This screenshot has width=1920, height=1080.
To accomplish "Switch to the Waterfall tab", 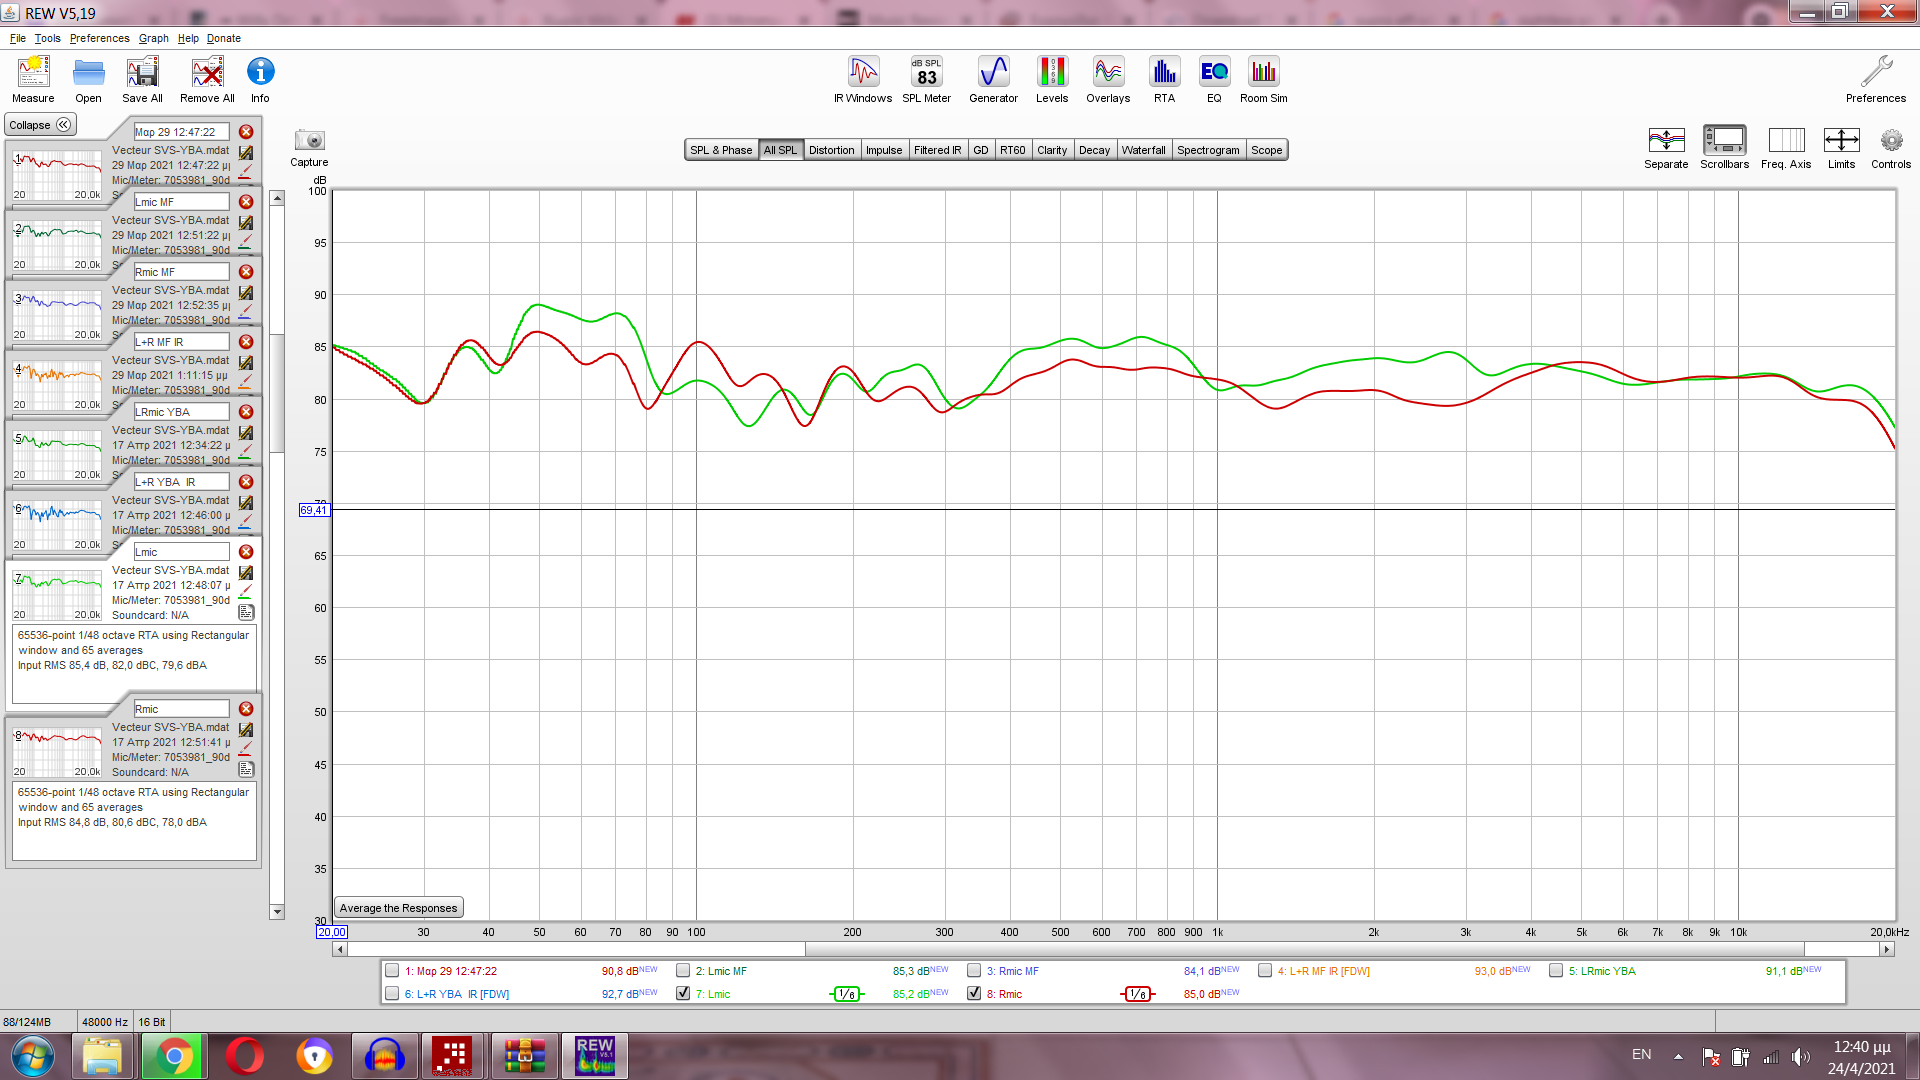I will (x=1143, y=150).
